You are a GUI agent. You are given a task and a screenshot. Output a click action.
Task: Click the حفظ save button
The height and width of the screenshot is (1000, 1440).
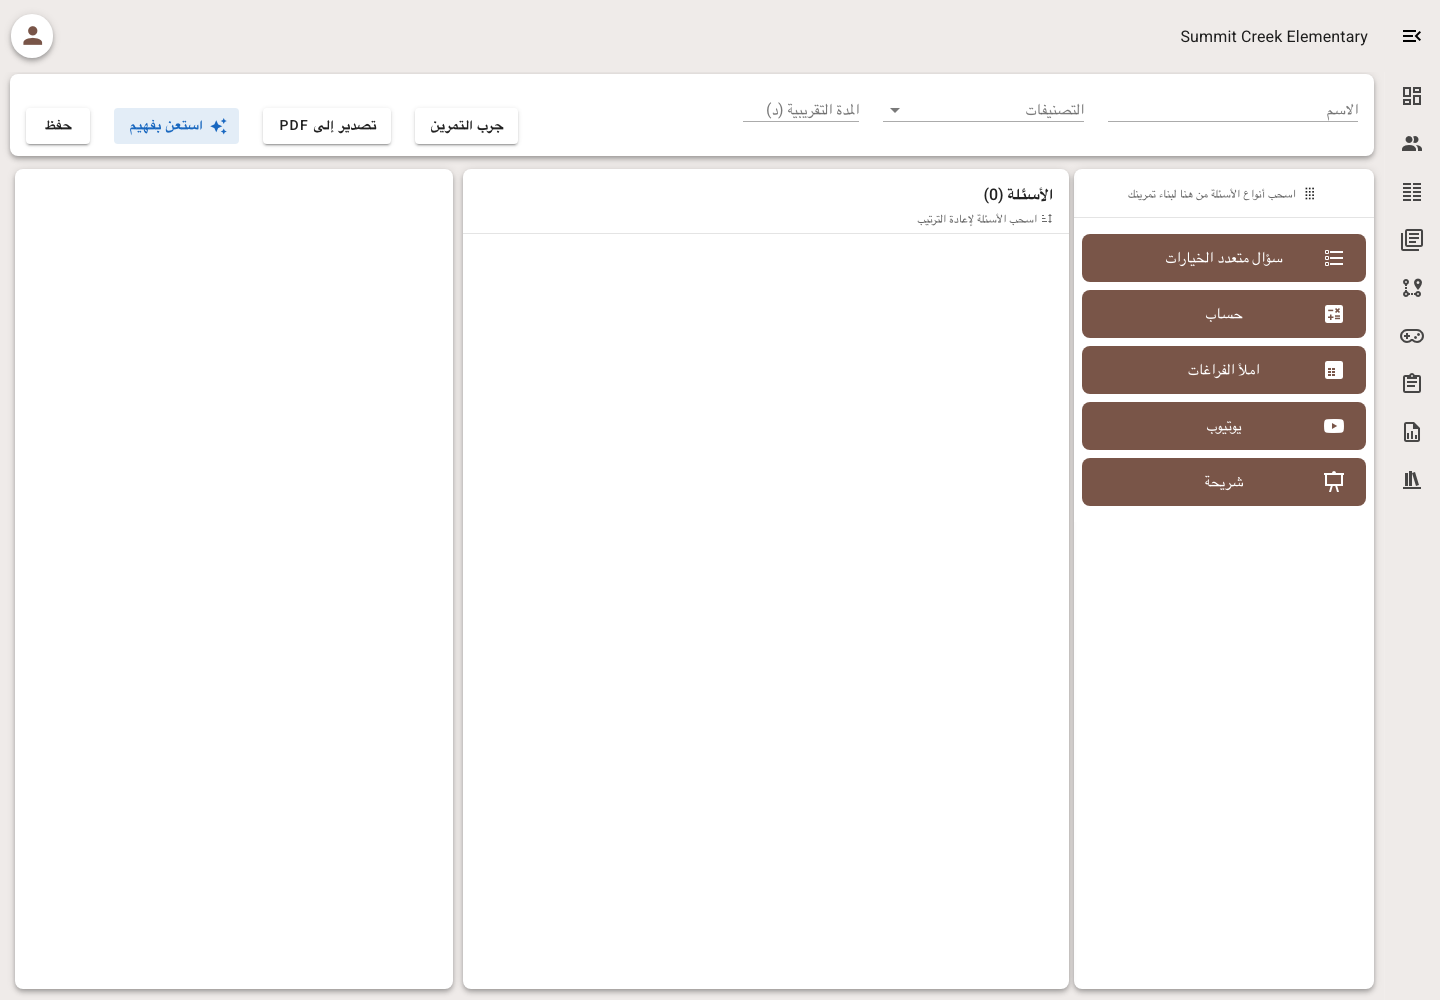58,126
